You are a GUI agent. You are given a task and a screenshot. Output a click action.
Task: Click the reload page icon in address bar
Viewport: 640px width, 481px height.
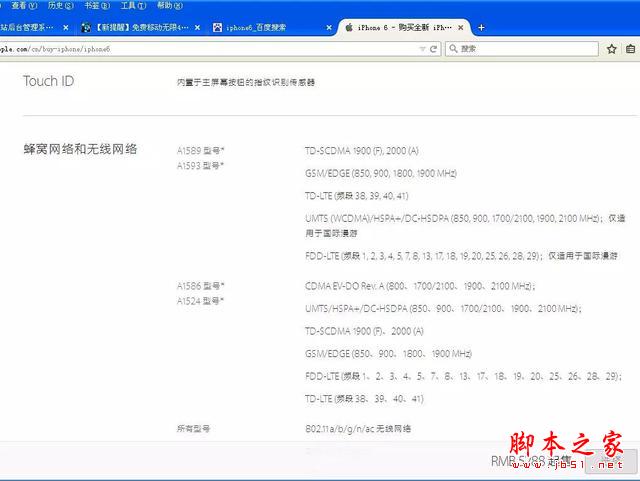(x=434, y=48)
